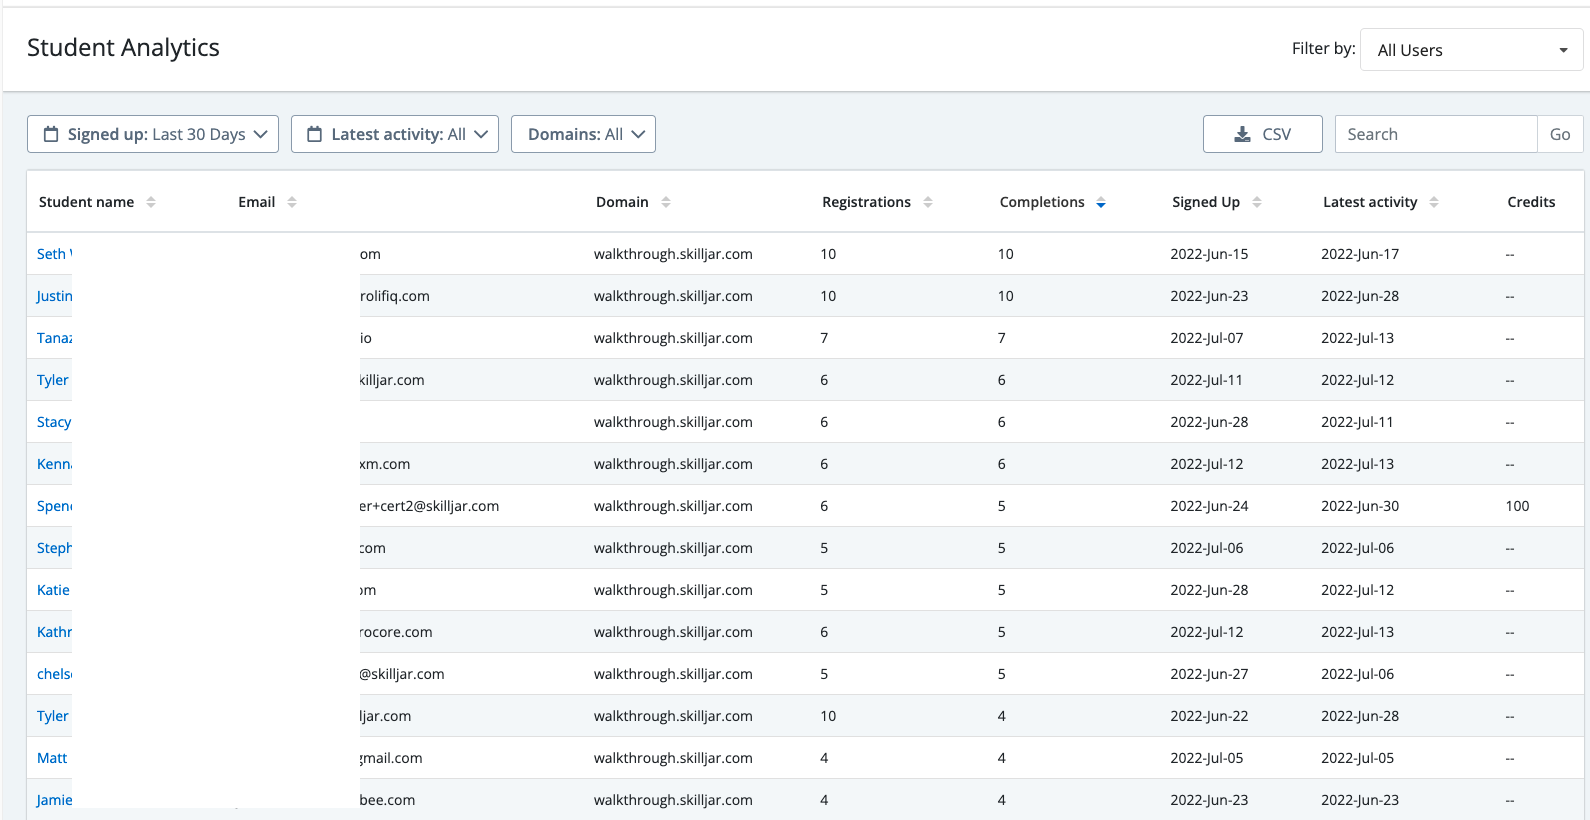Click the Signed Up date 2022-Jul-07
The width and height of the screenshot is (1590, 820).
(x=1207, y=338)
